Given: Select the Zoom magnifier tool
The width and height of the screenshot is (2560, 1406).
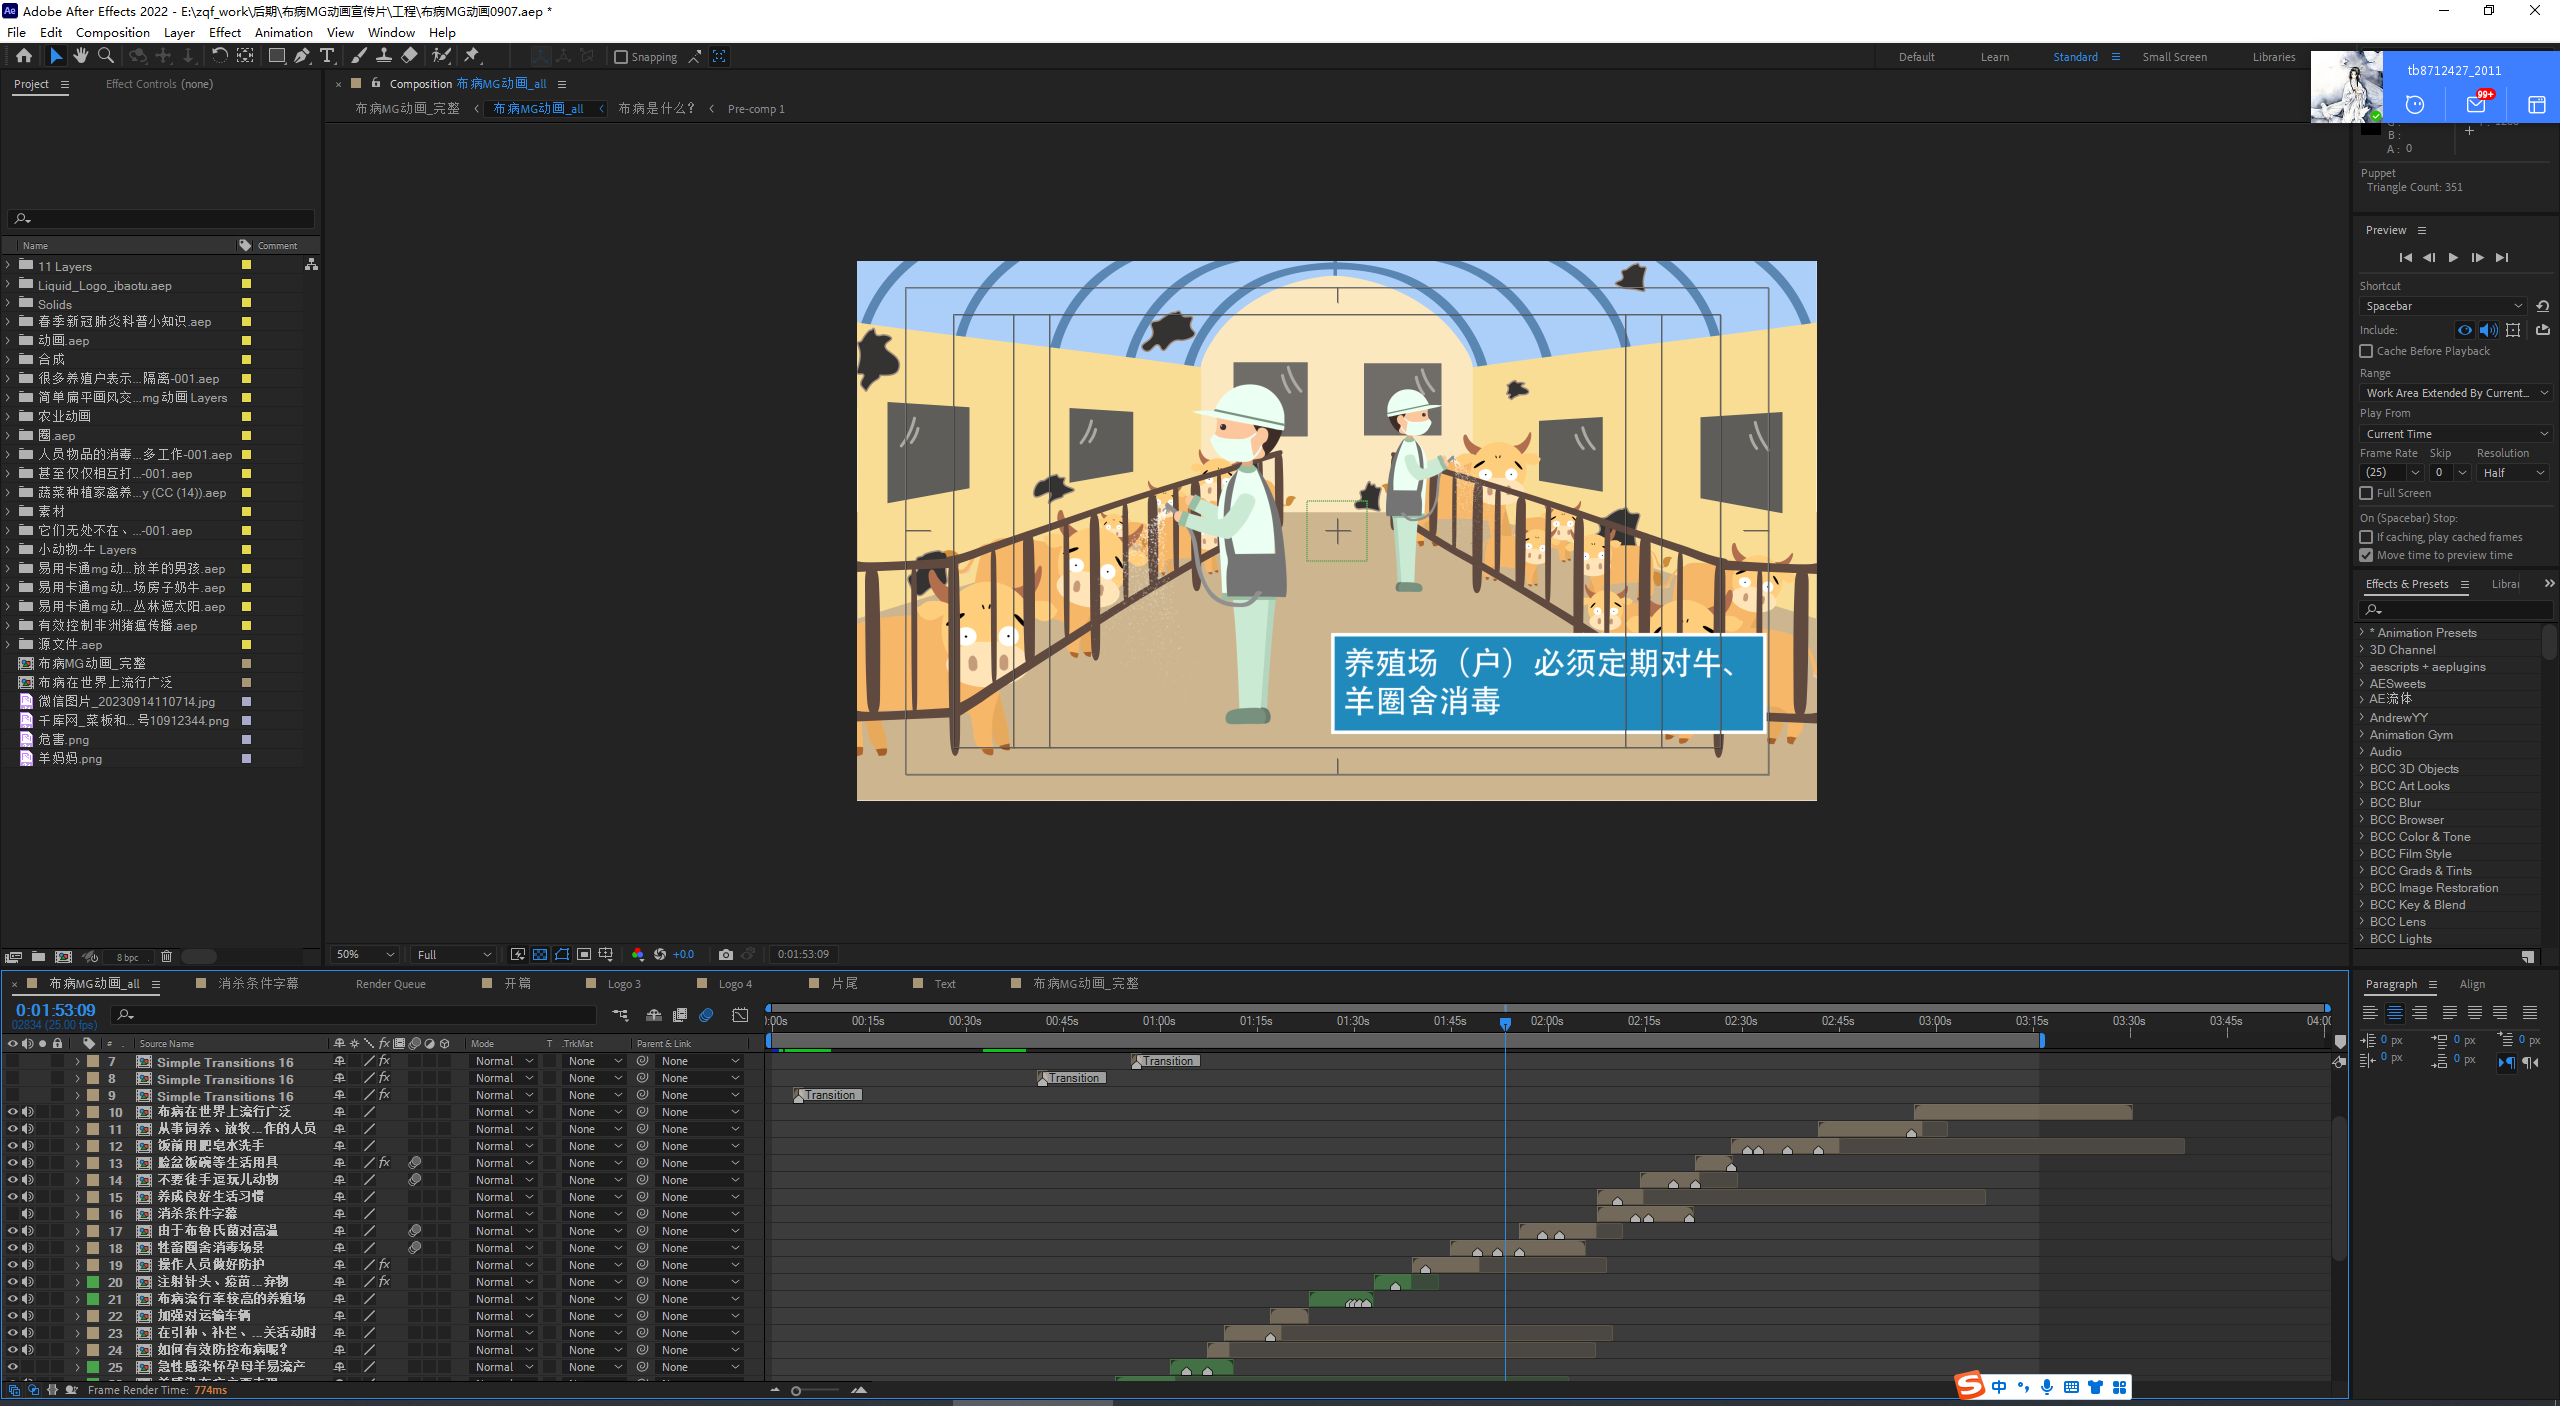Looking at the screenshot, I should tap(105, 56).
